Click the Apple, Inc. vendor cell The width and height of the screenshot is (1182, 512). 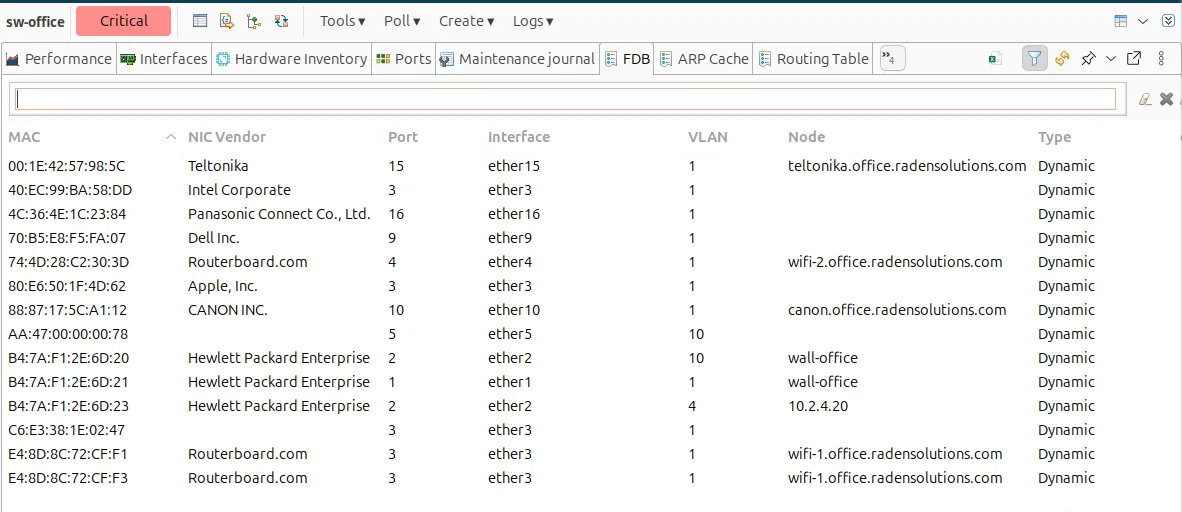pyautogui.click(x=222, y=287)
